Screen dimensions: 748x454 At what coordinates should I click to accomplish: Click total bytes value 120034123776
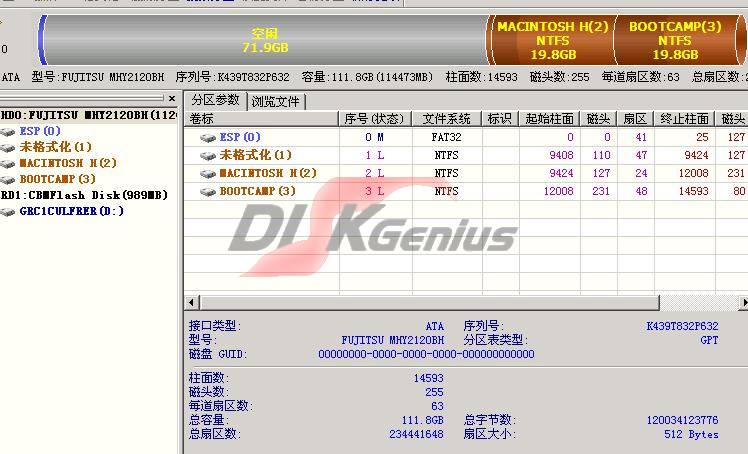point(682,420)
